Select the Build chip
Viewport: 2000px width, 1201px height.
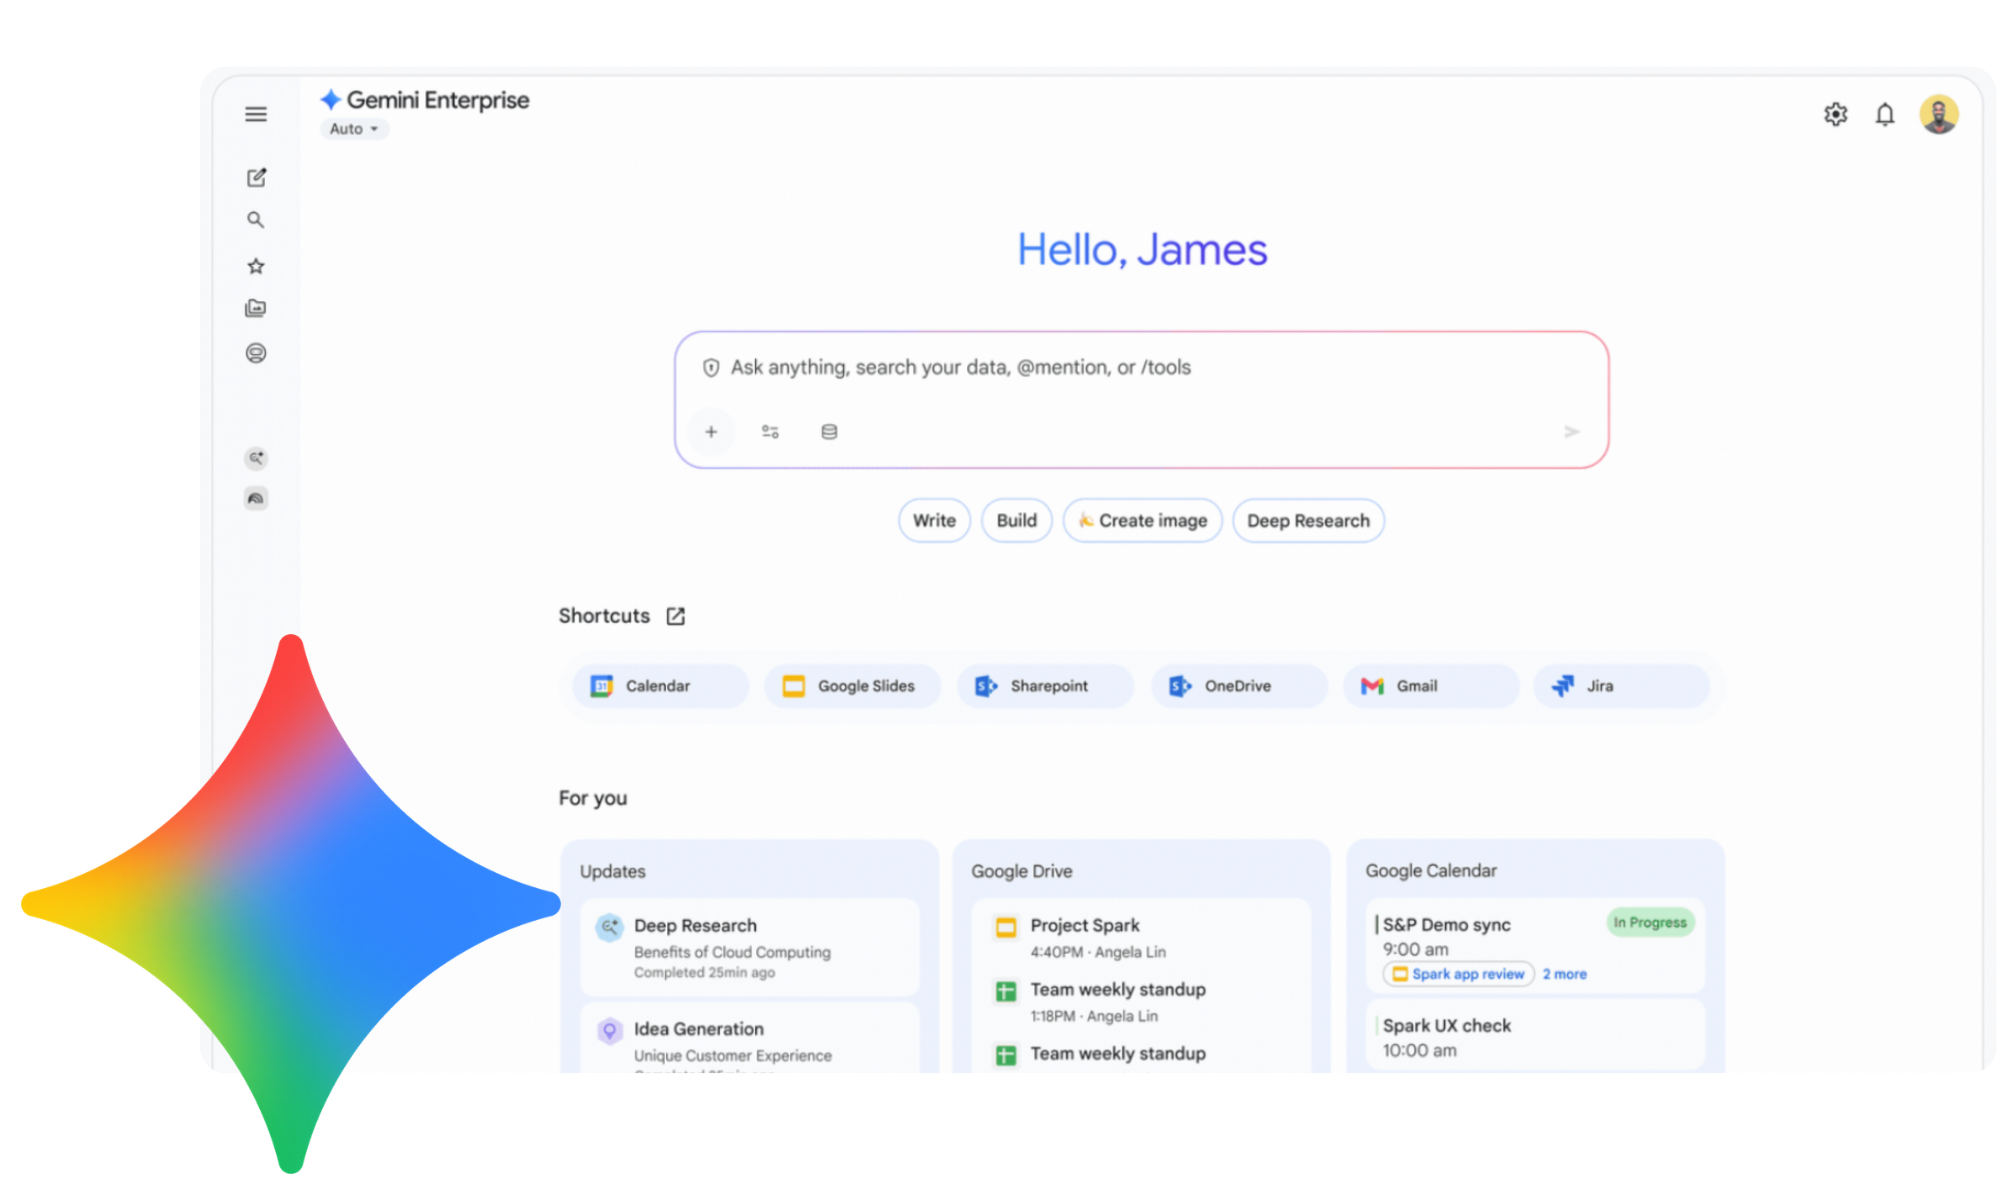[1016, 521]
